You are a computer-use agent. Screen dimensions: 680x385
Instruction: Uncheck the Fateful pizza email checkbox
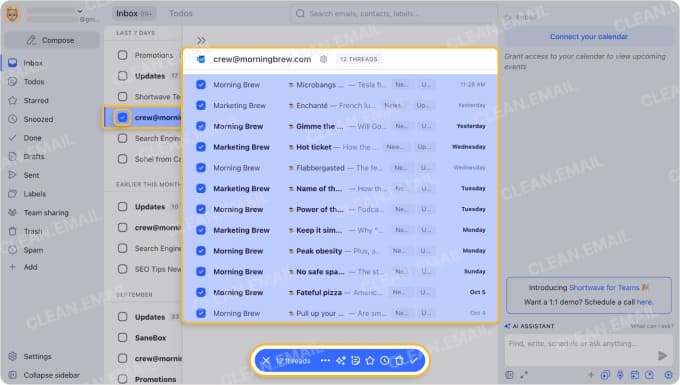pos(201,293)
